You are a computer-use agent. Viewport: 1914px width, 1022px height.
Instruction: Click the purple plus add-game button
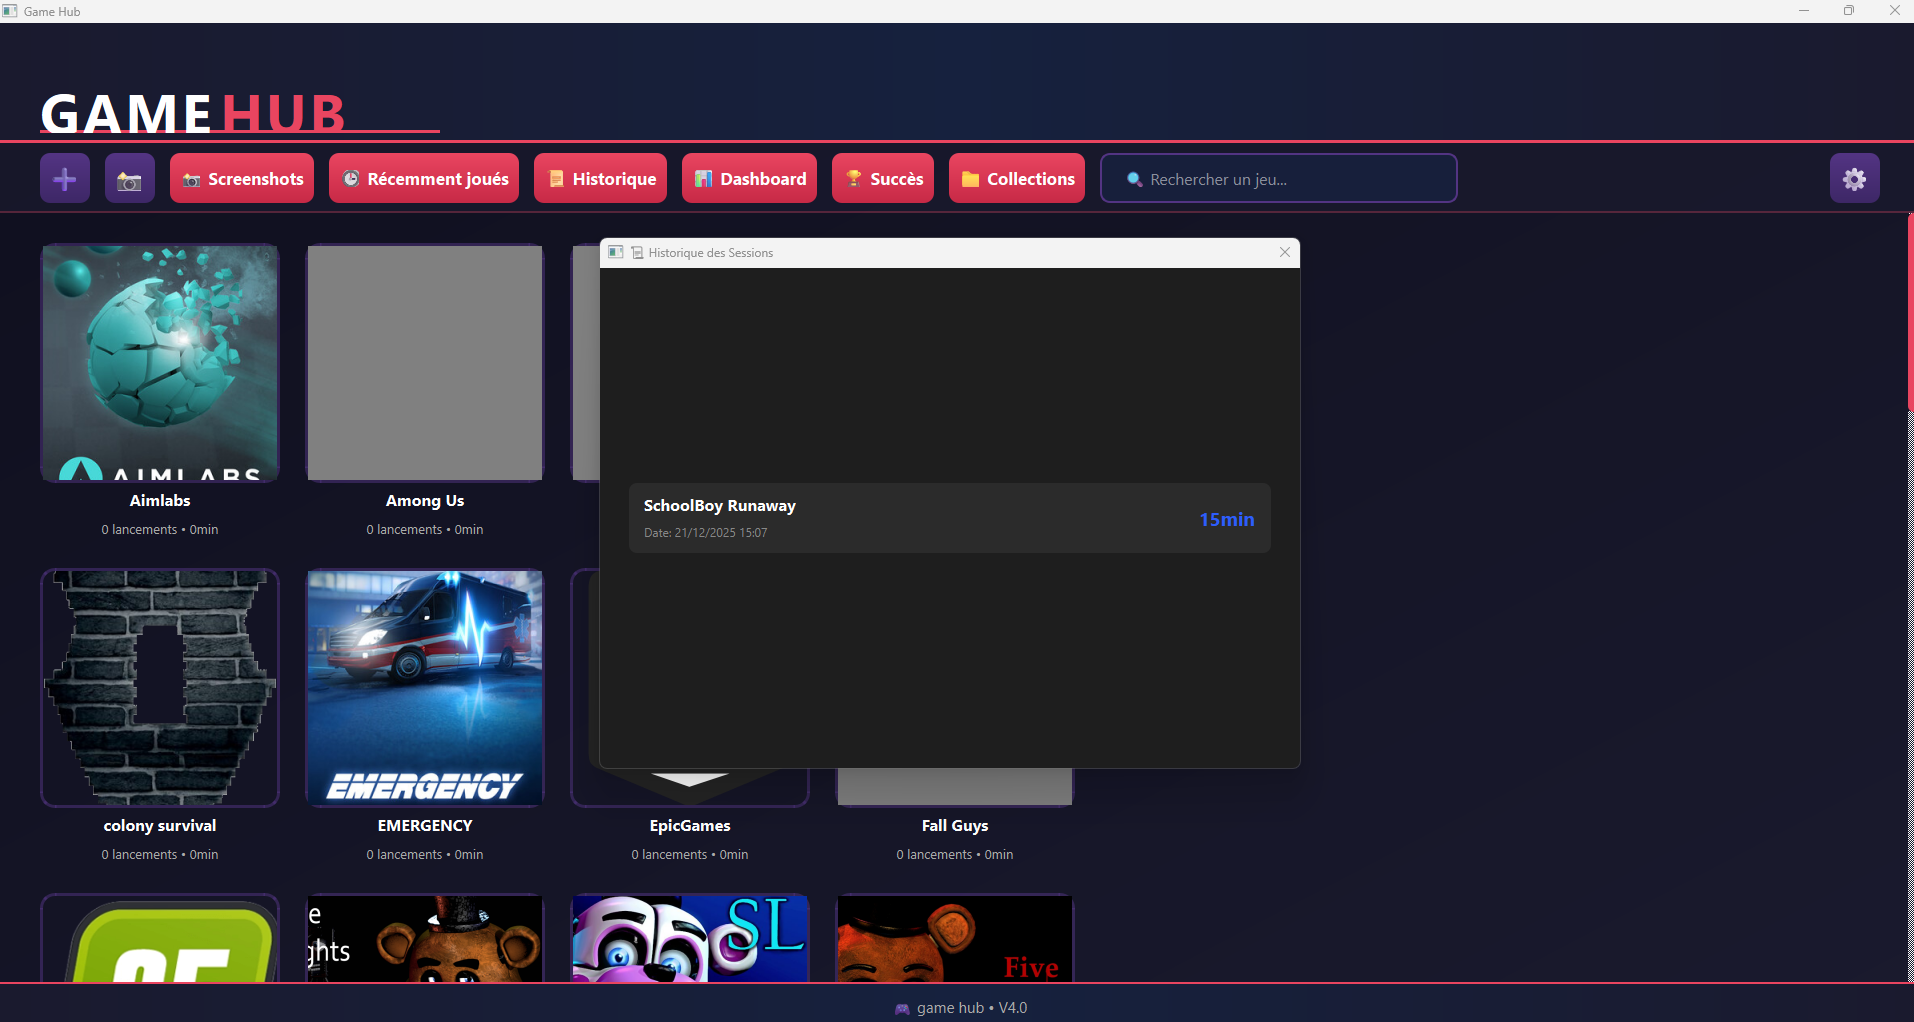tap(65, 179)
